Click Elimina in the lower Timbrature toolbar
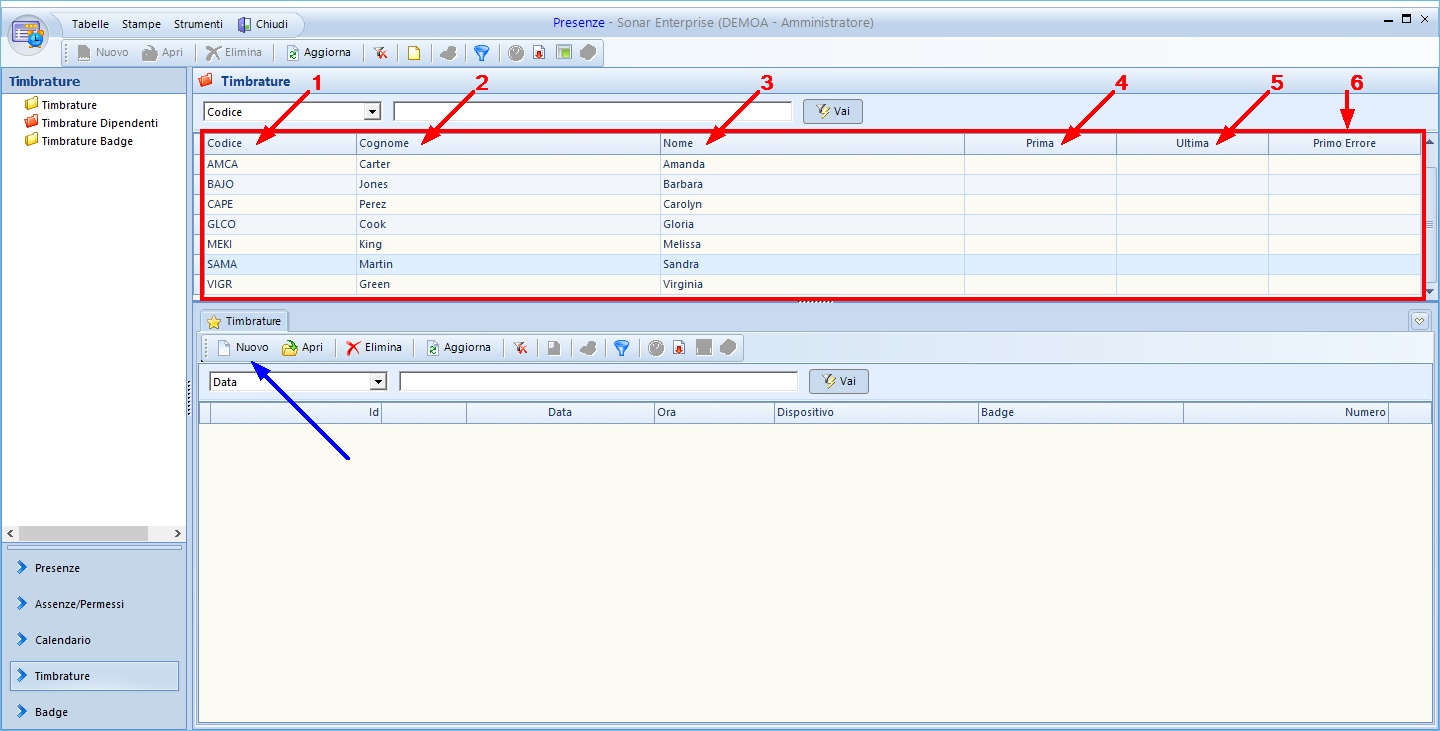 point(373,348)
